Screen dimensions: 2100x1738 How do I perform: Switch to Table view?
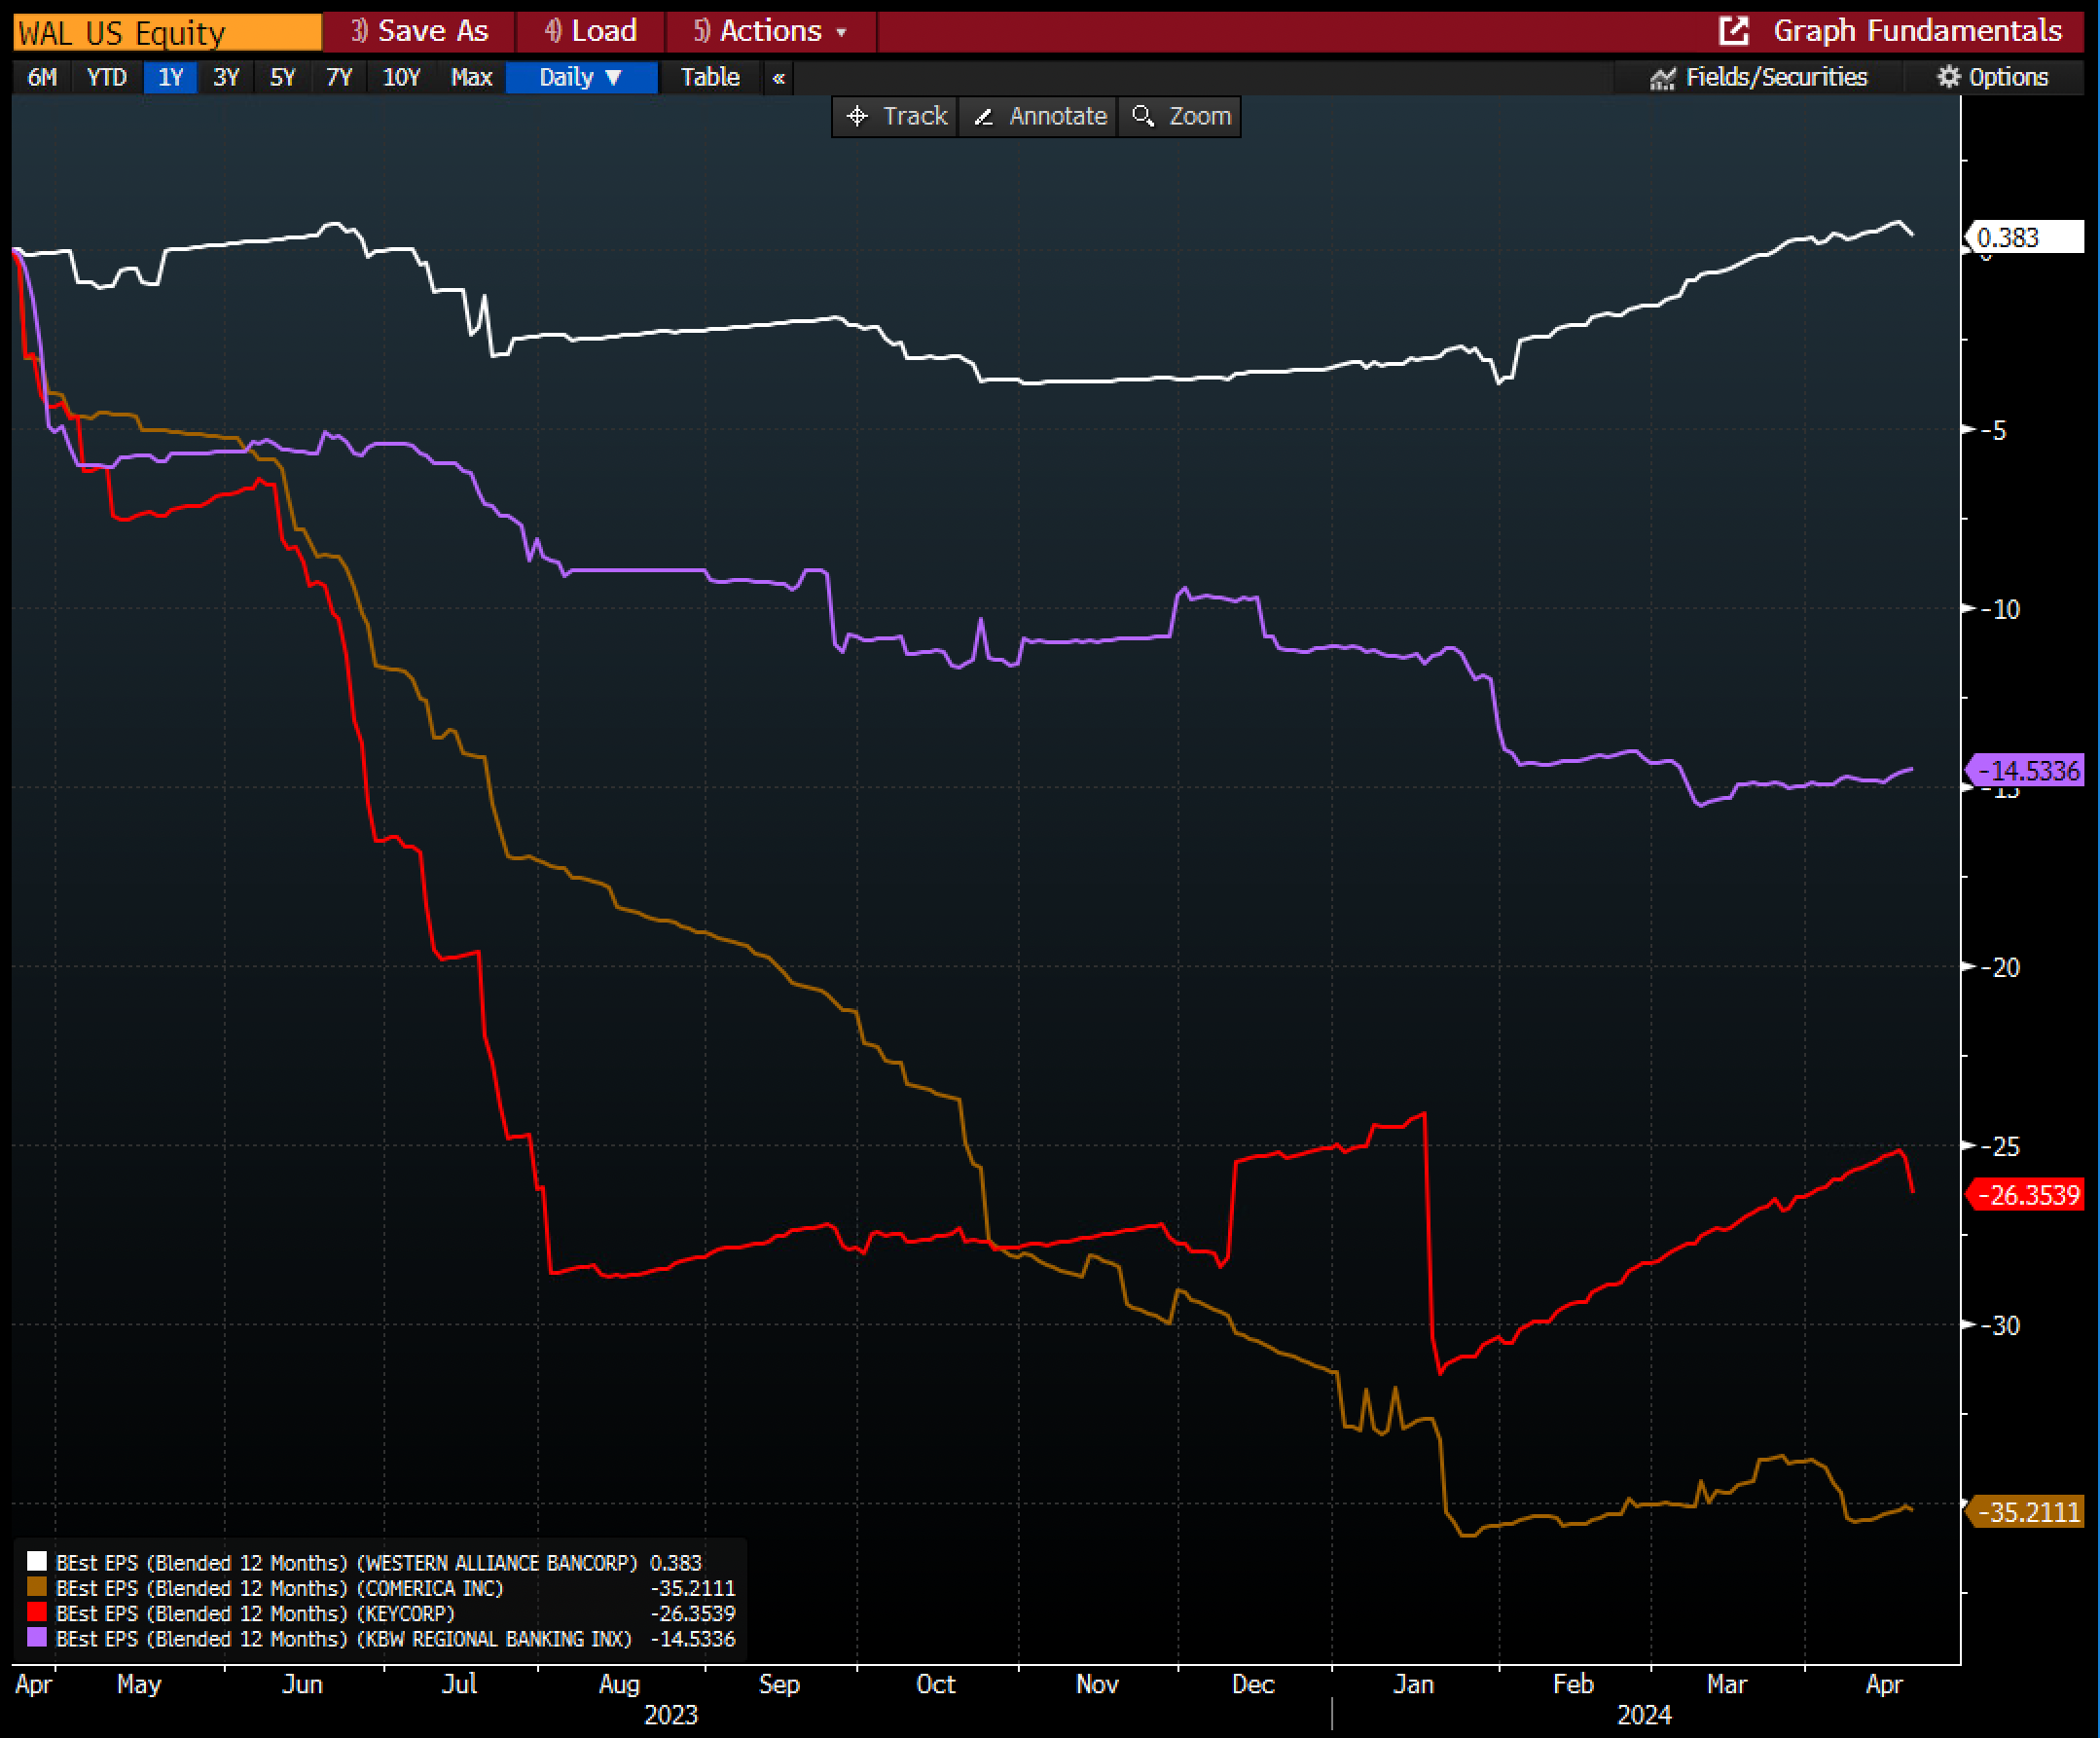click(x=710, y=78)
